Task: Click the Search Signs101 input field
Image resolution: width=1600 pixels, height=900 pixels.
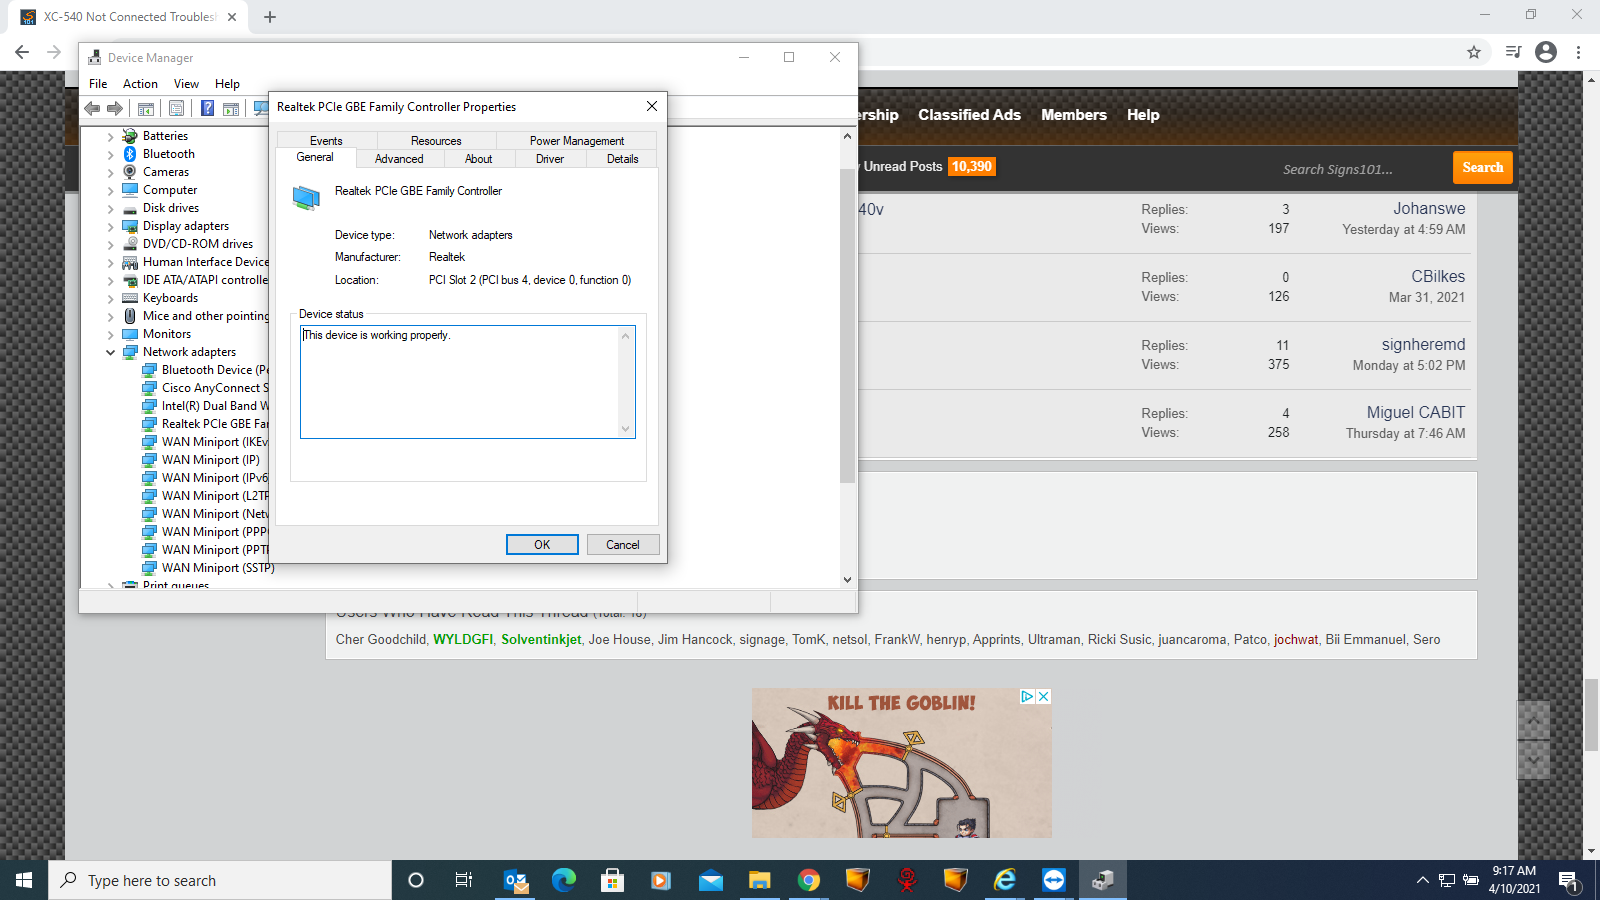Action: pyautogui.click(x=1337, y=169)
